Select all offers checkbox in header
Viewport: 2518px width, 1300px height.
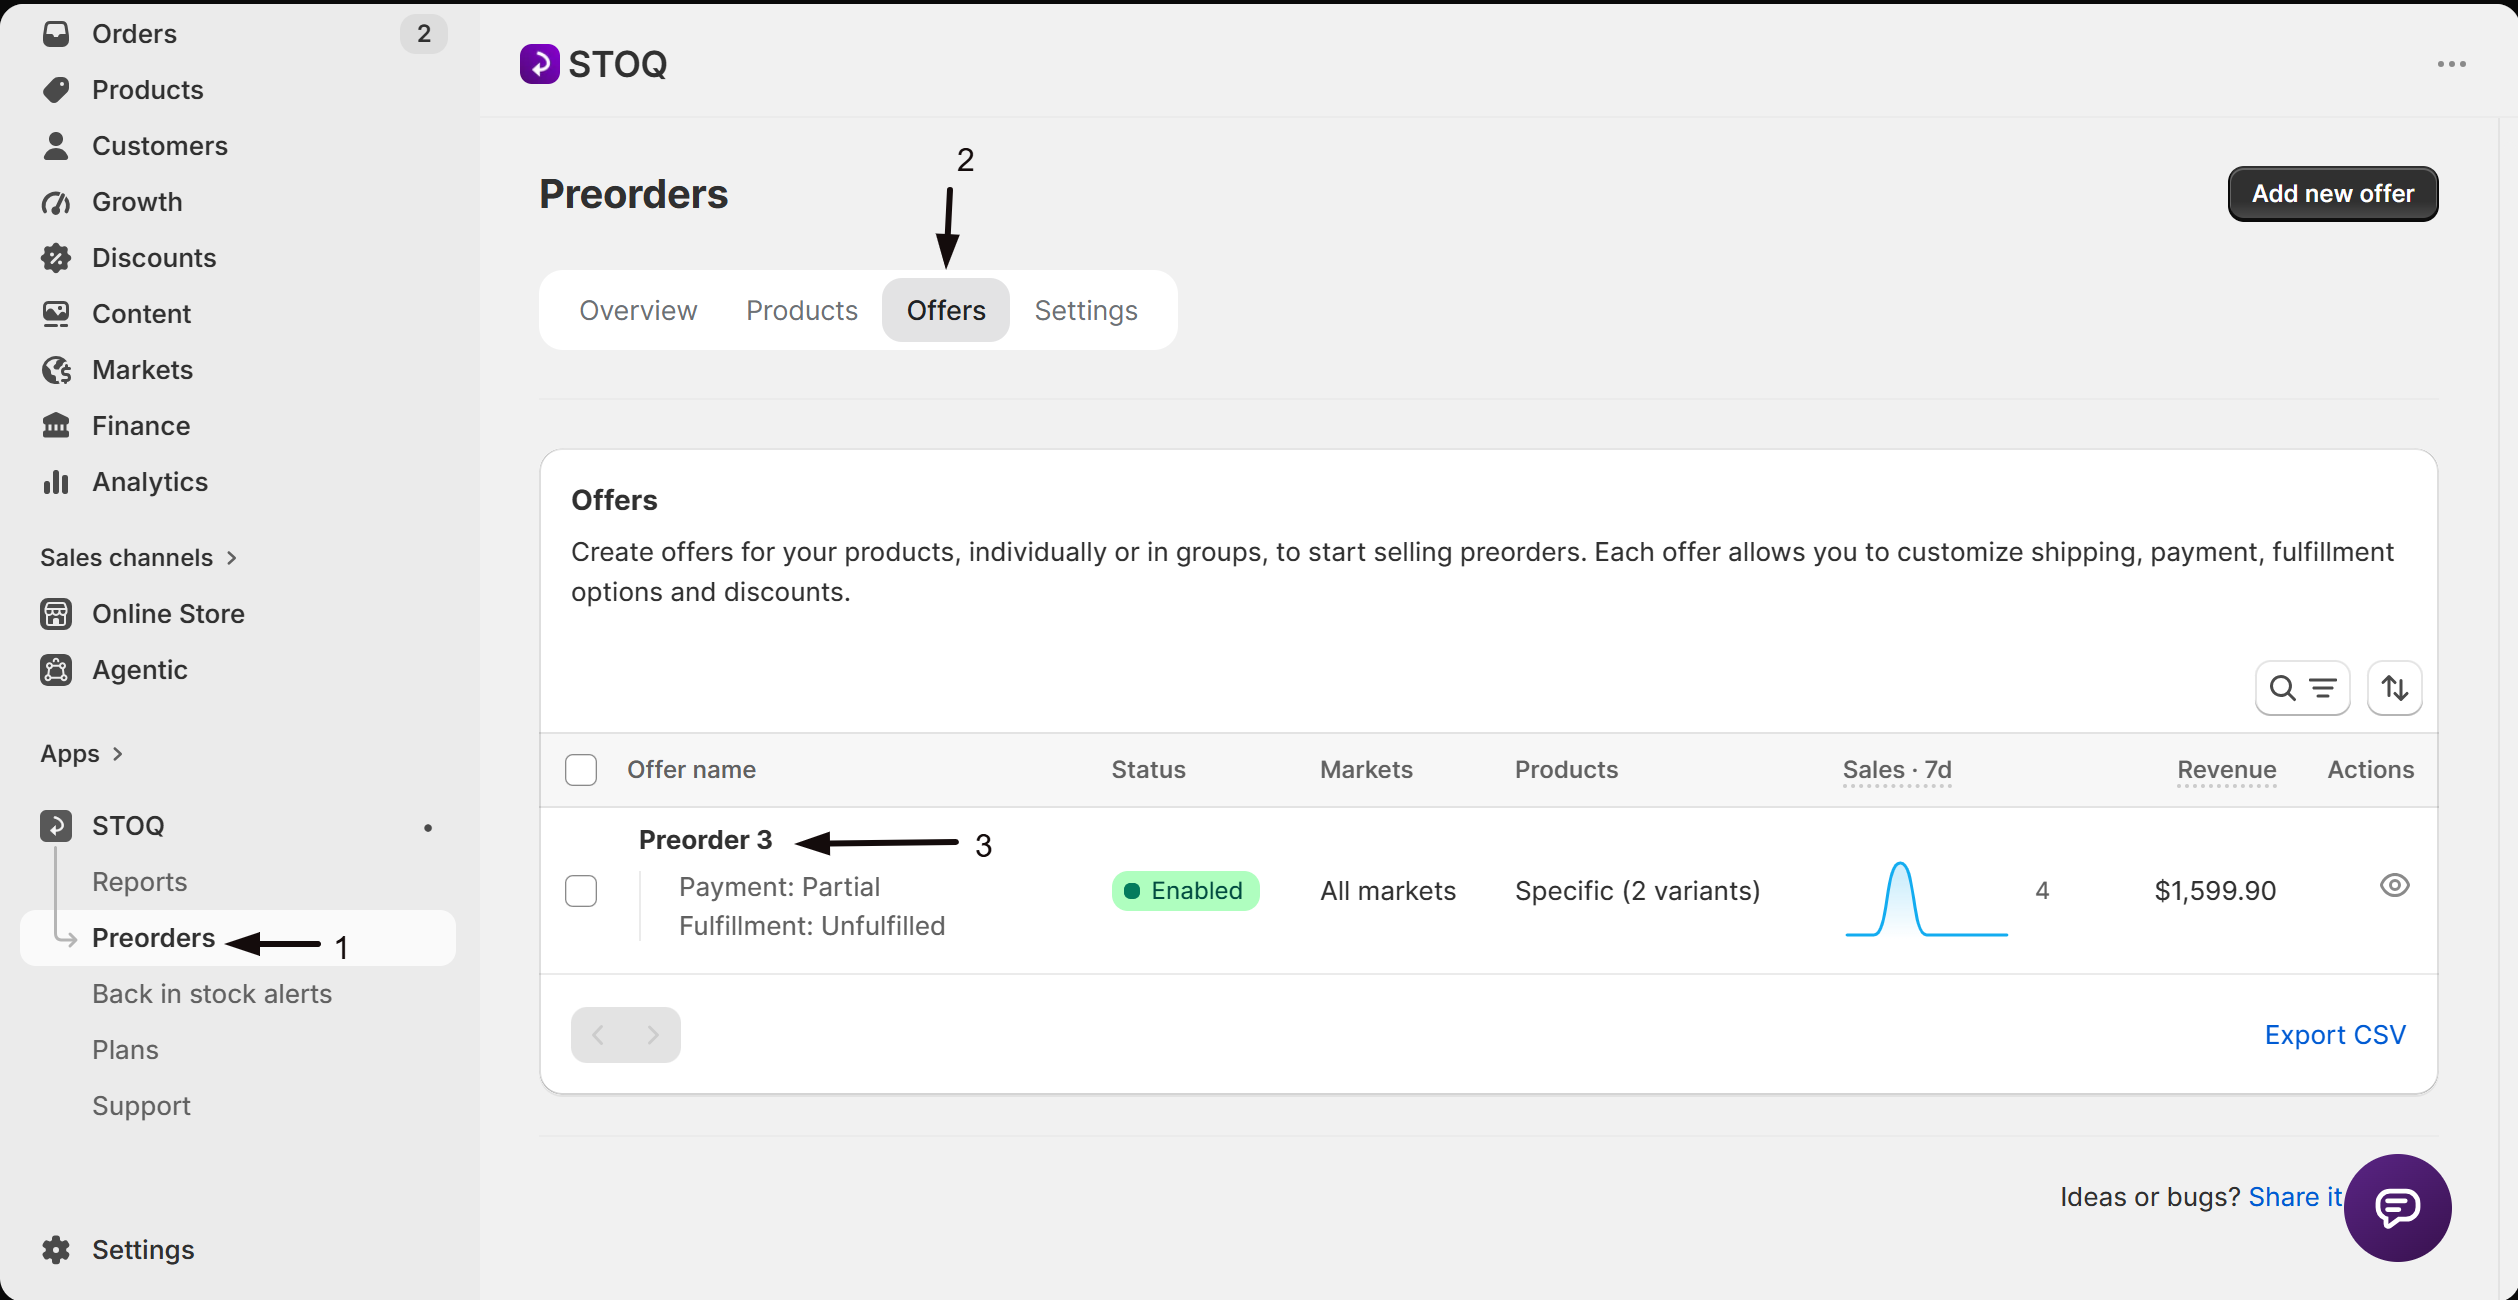581,770
